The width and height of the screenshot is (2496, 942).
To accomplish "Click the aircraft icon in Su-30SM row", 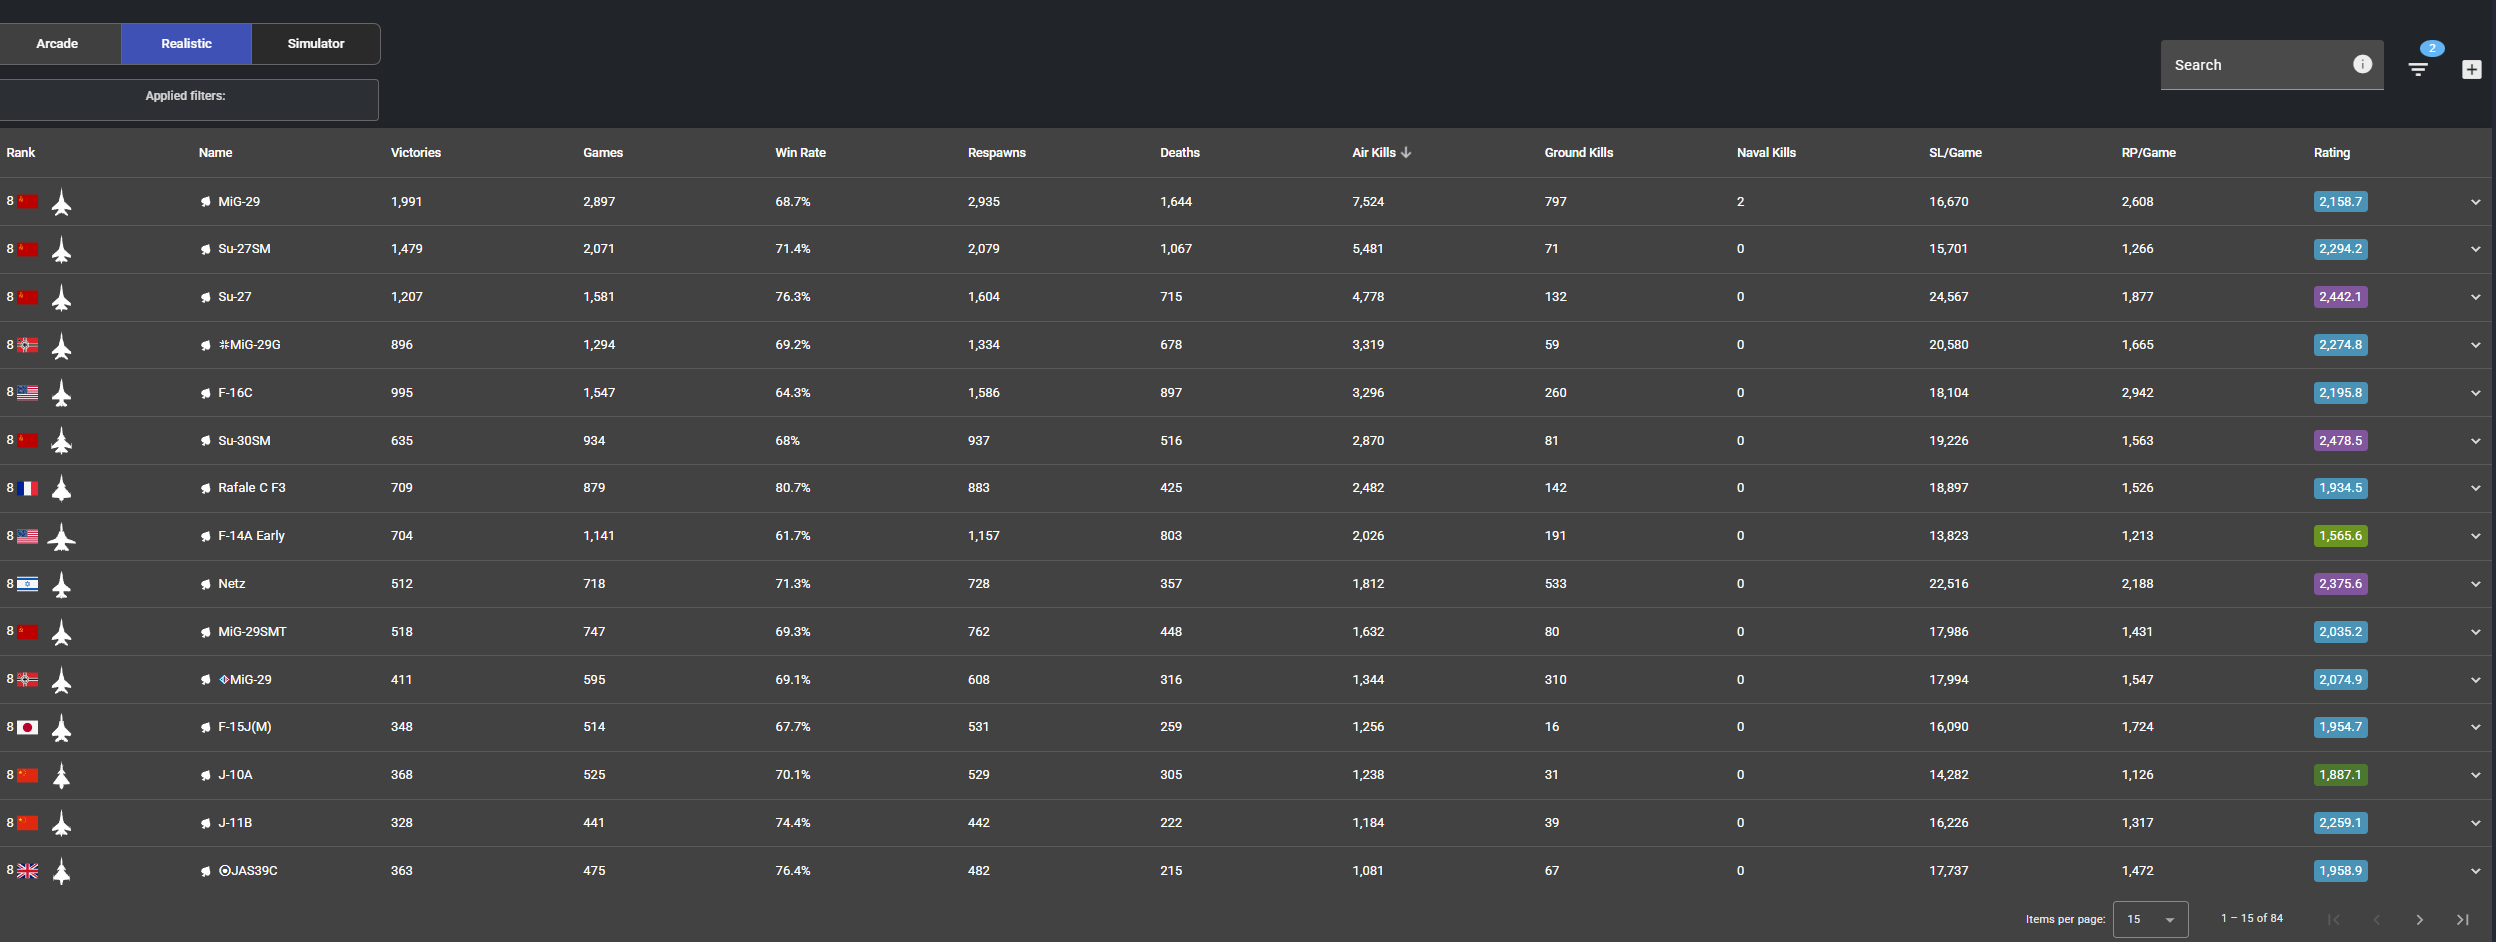I will (x=61, y=441).
